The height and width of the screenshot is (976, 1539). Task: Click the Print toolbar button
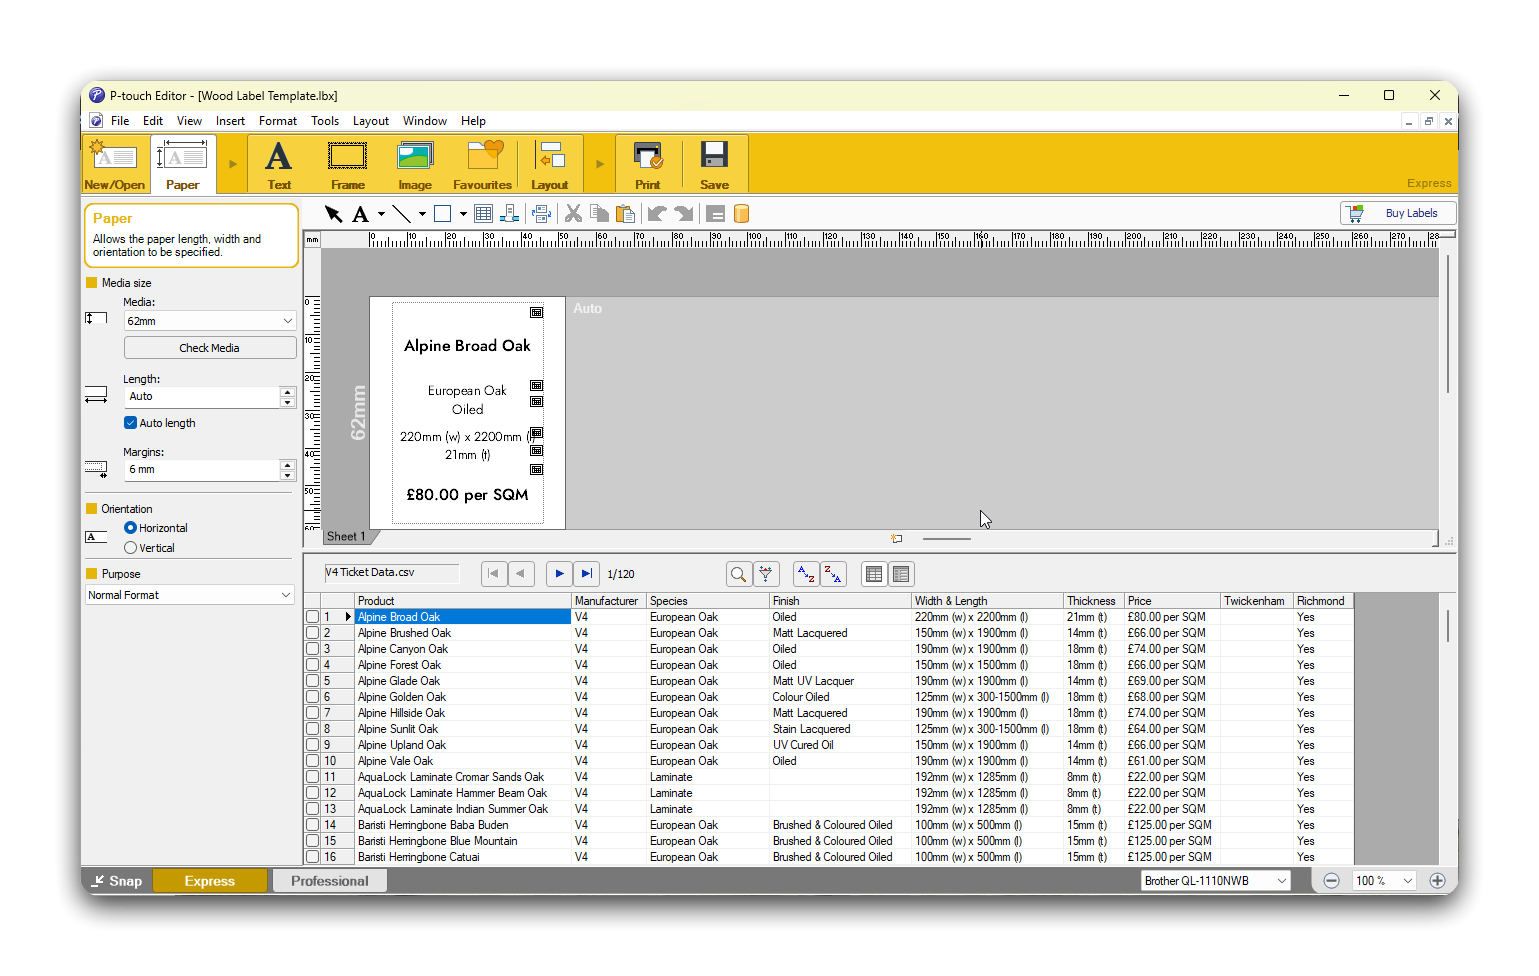(x=648, y=165)
